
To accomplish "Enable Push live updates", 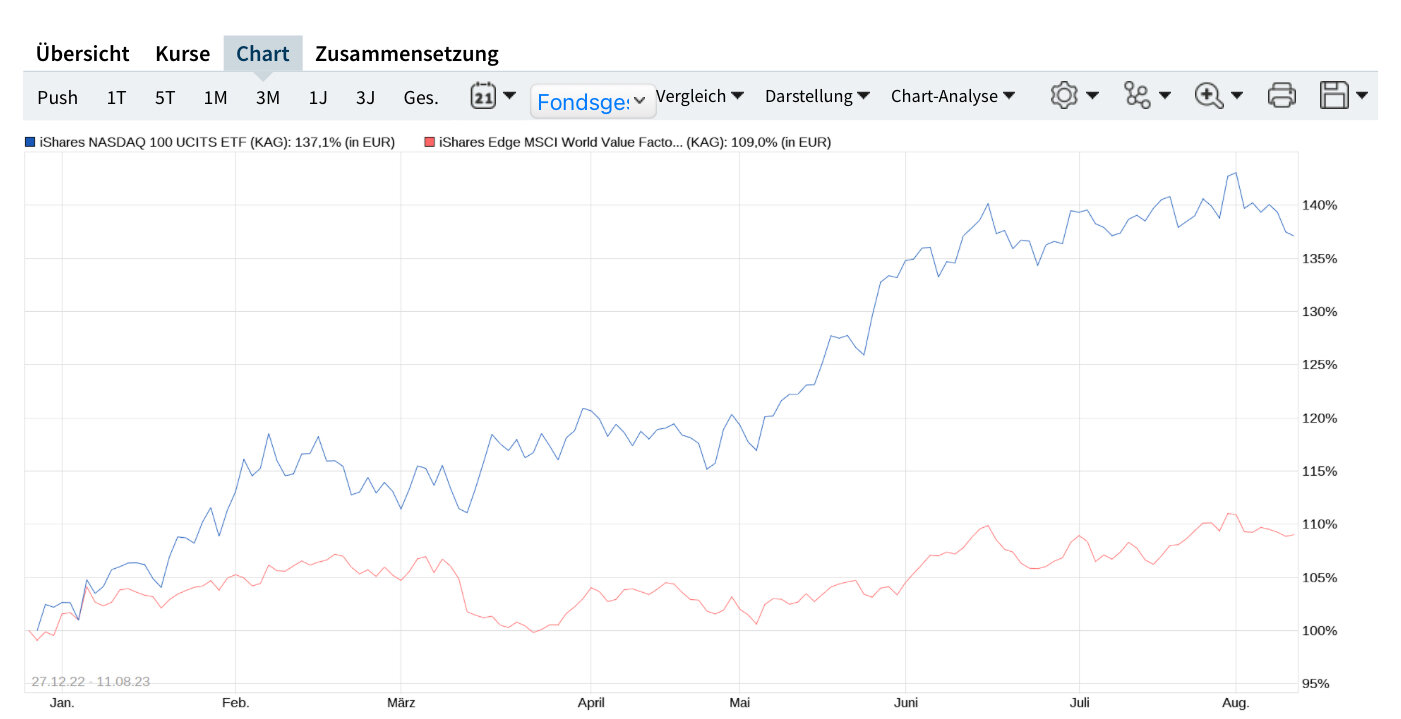I will pos(57,97).
